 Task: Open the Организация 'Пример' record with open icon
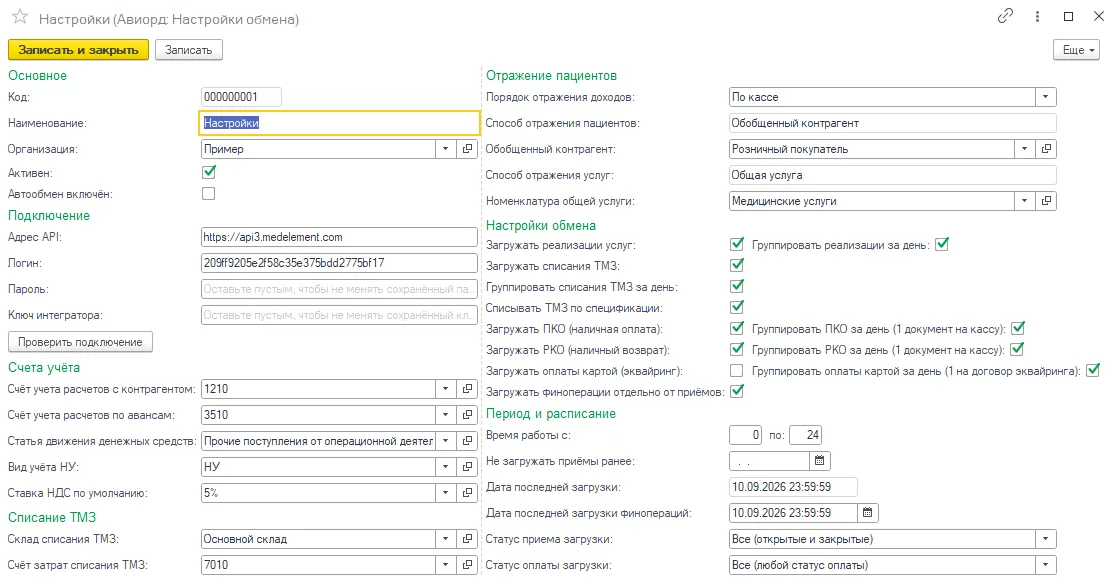(467, 149)
